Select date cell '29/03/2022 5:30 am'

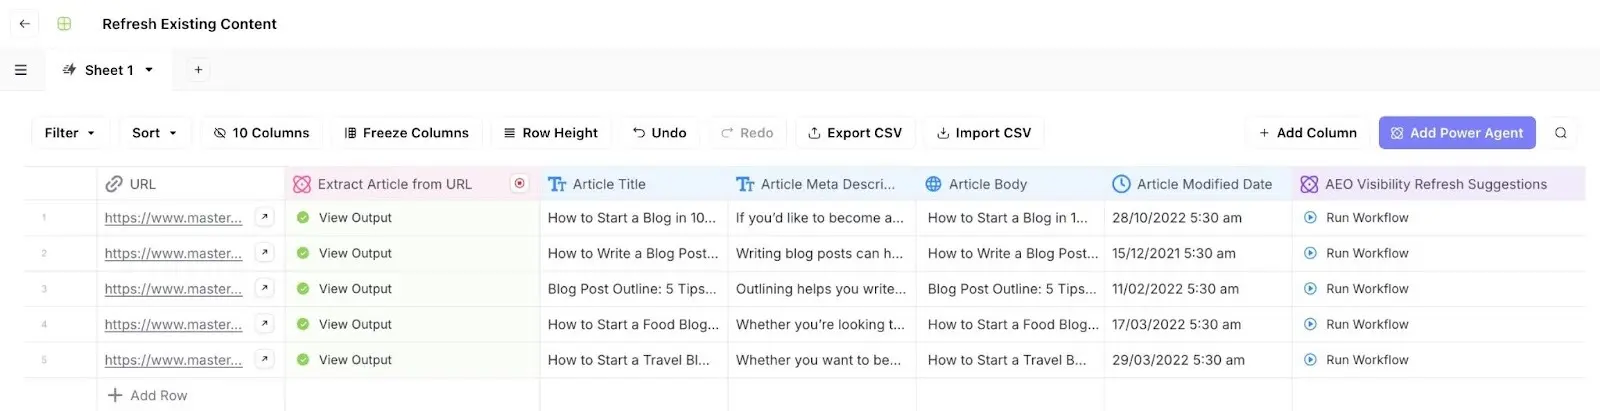coord(1198,360)
